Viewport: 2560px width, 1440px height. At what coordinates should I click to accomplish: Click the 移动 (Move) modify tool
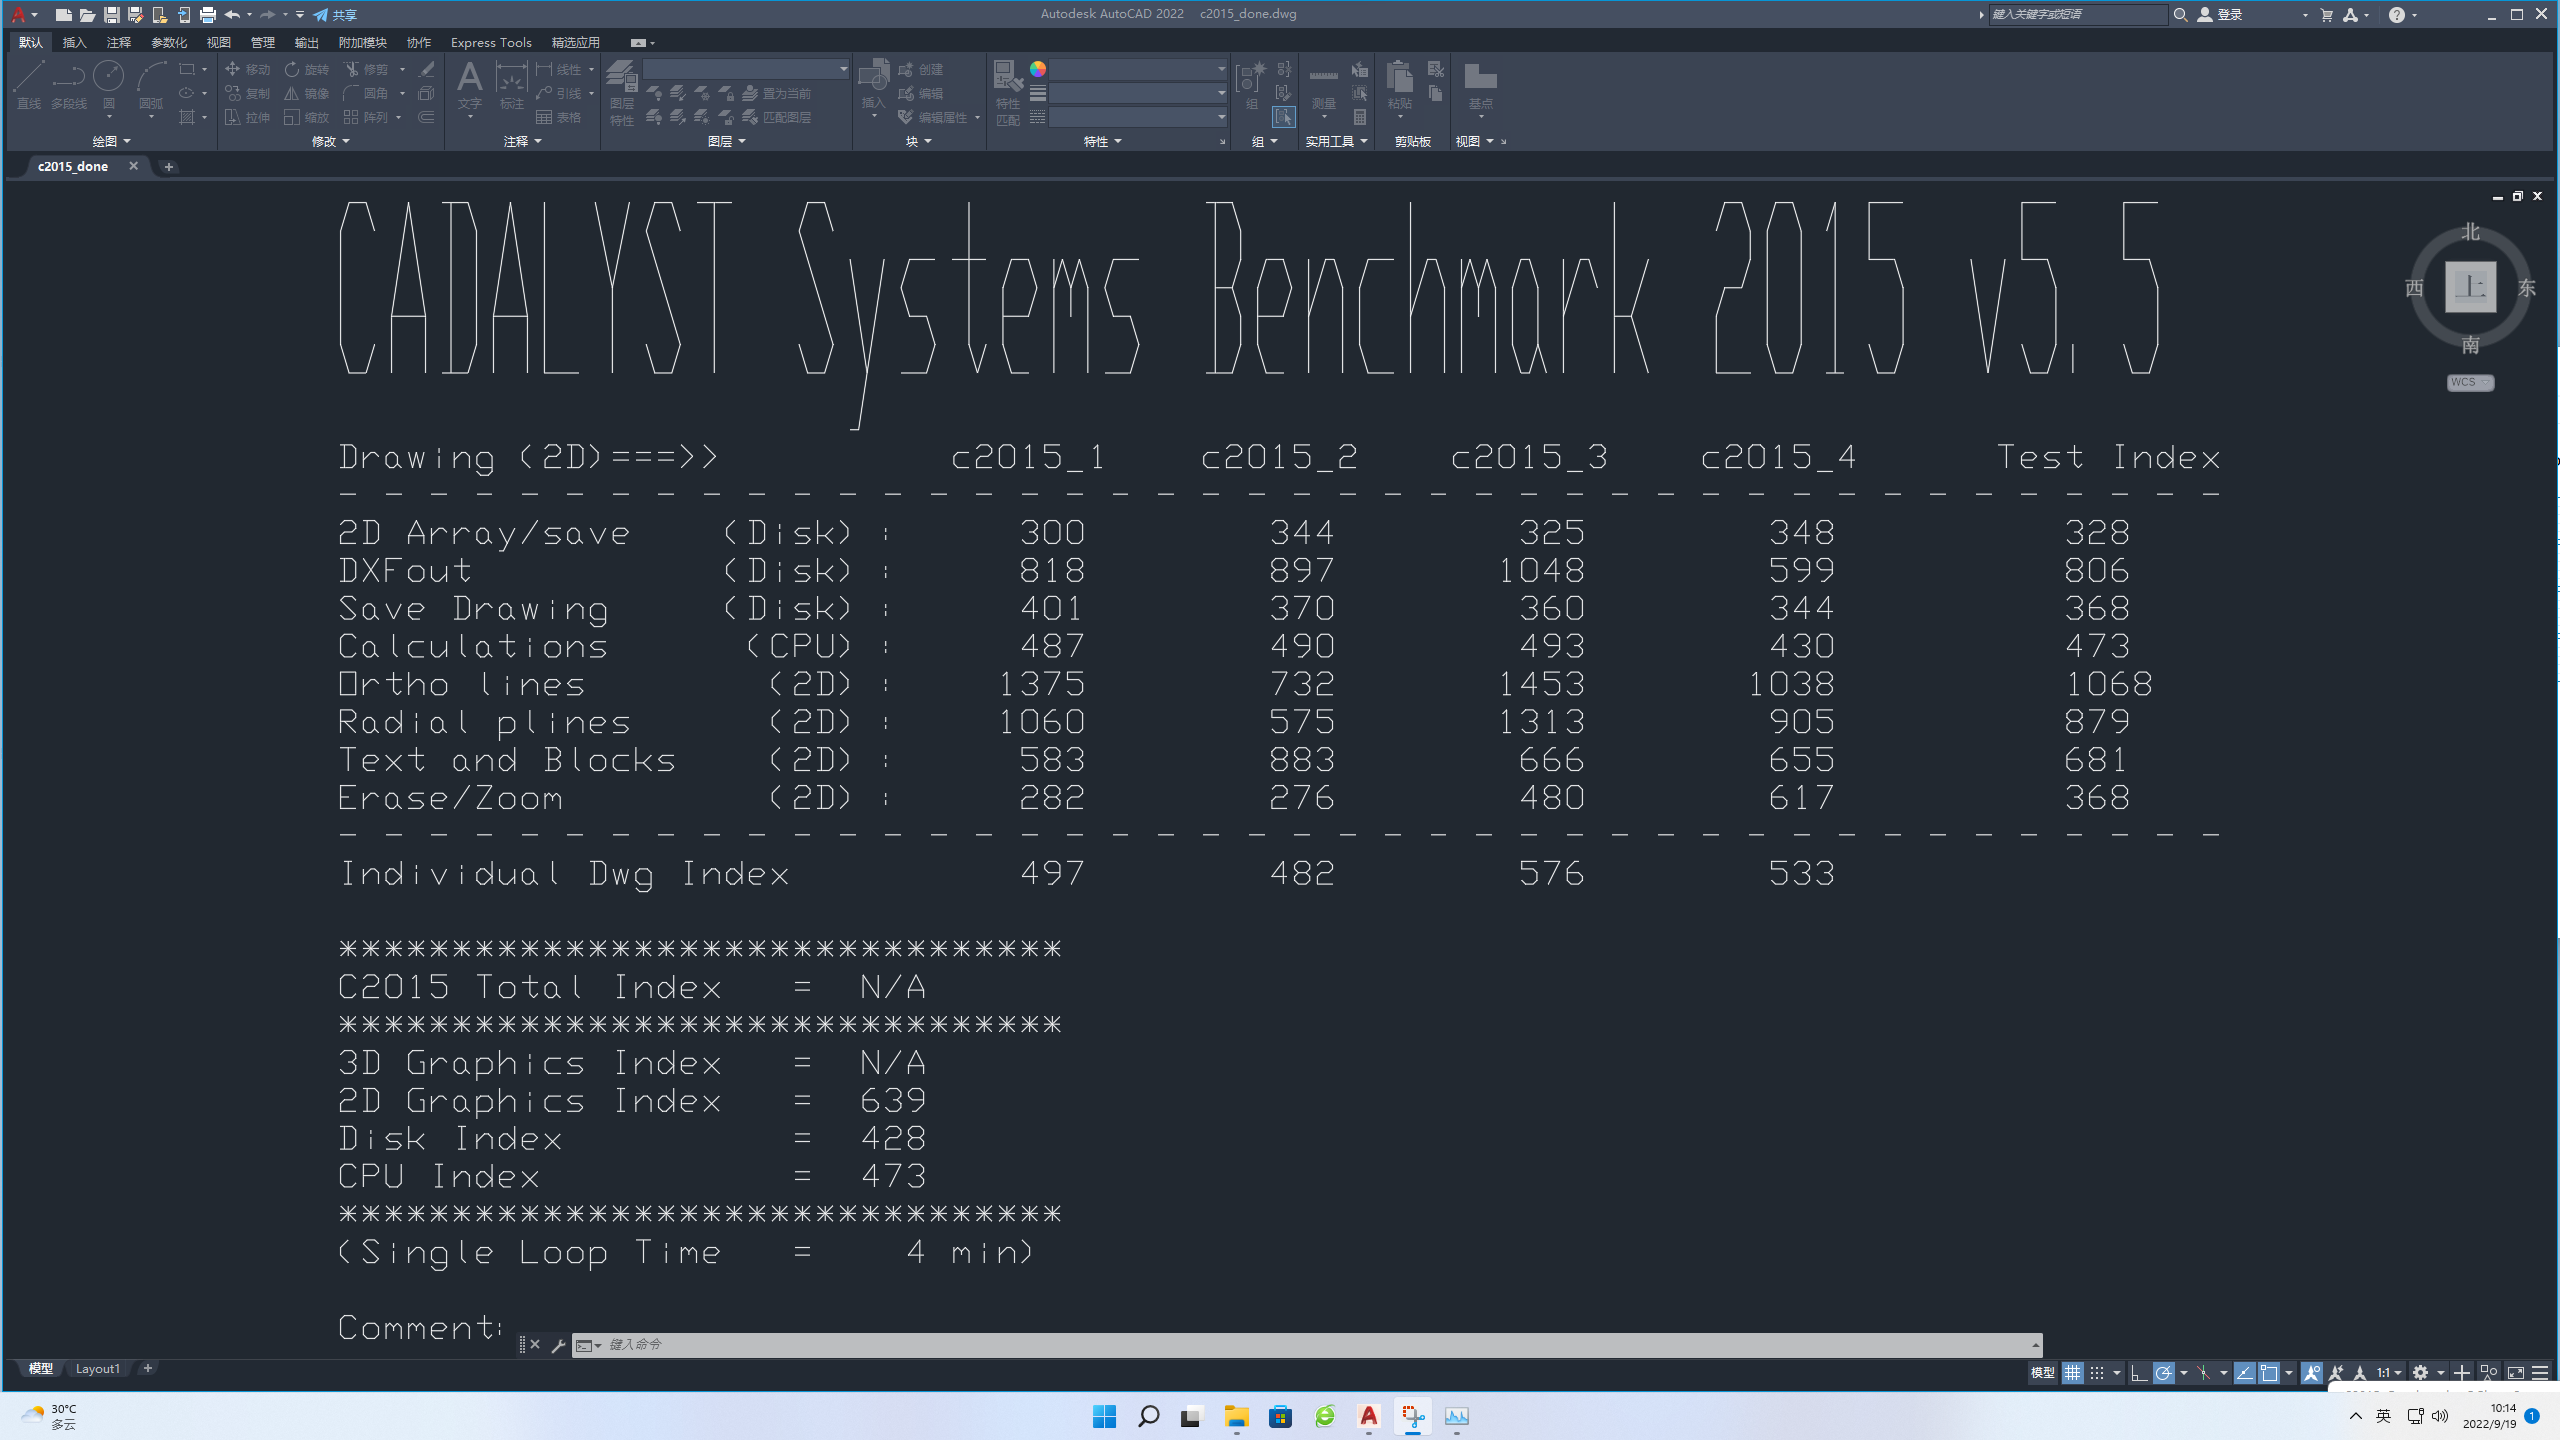click(x=248, y=69)
